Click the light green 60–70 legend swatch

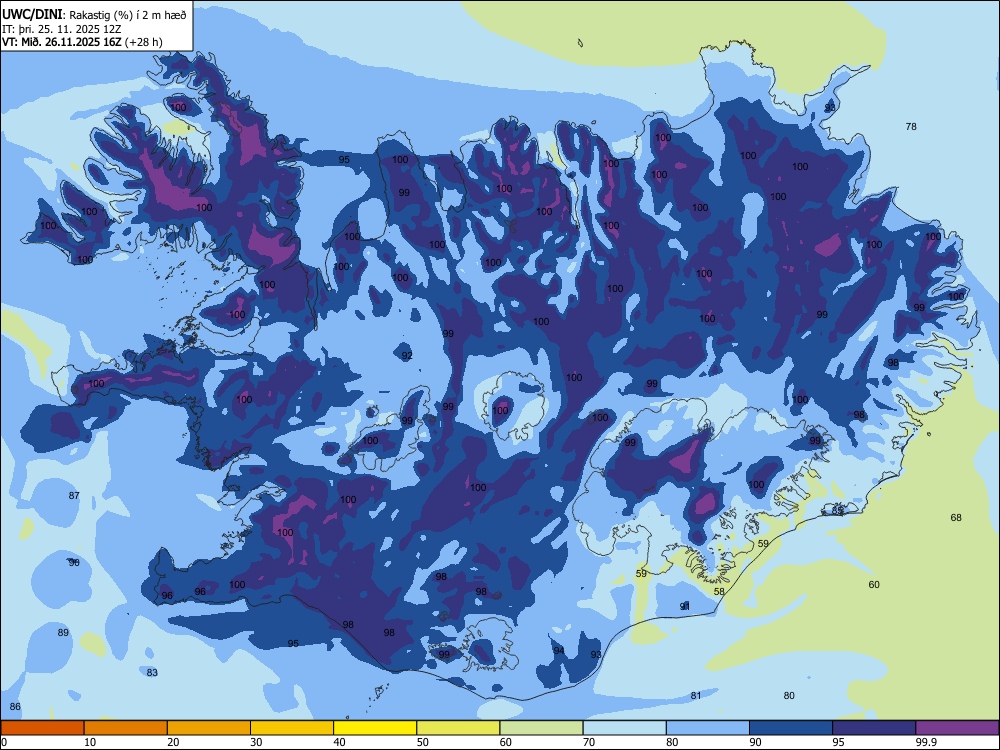pos(541,728)
